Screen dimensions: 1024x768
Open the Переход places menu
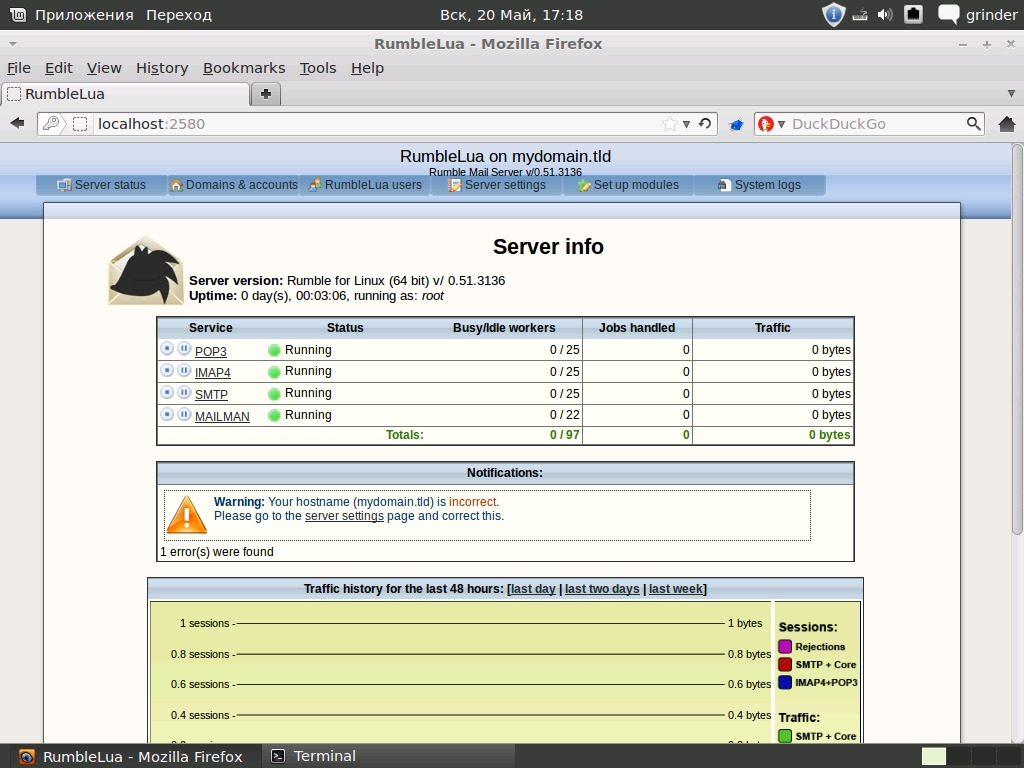pyautogui.click(x=179, y=14)
